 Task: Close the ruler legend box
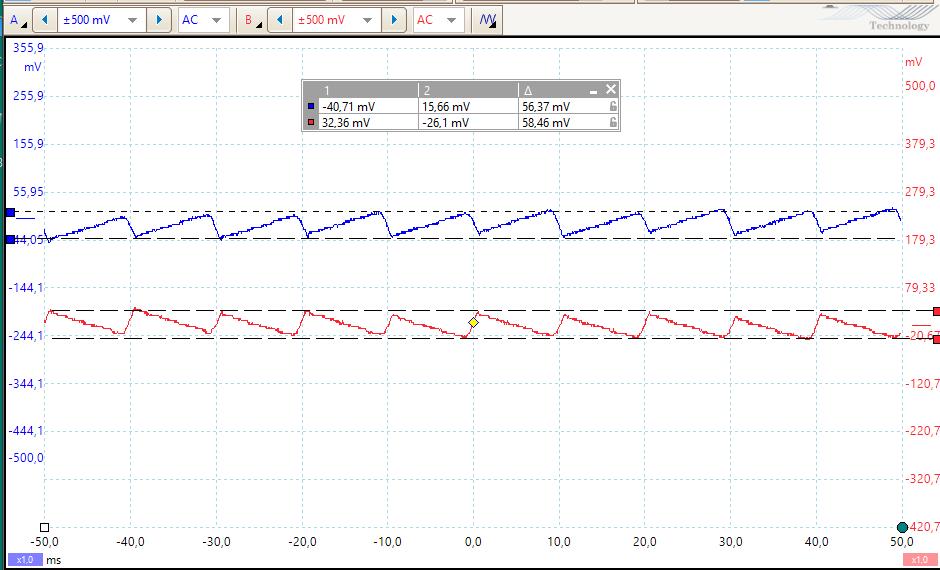[x=611, y=89]
